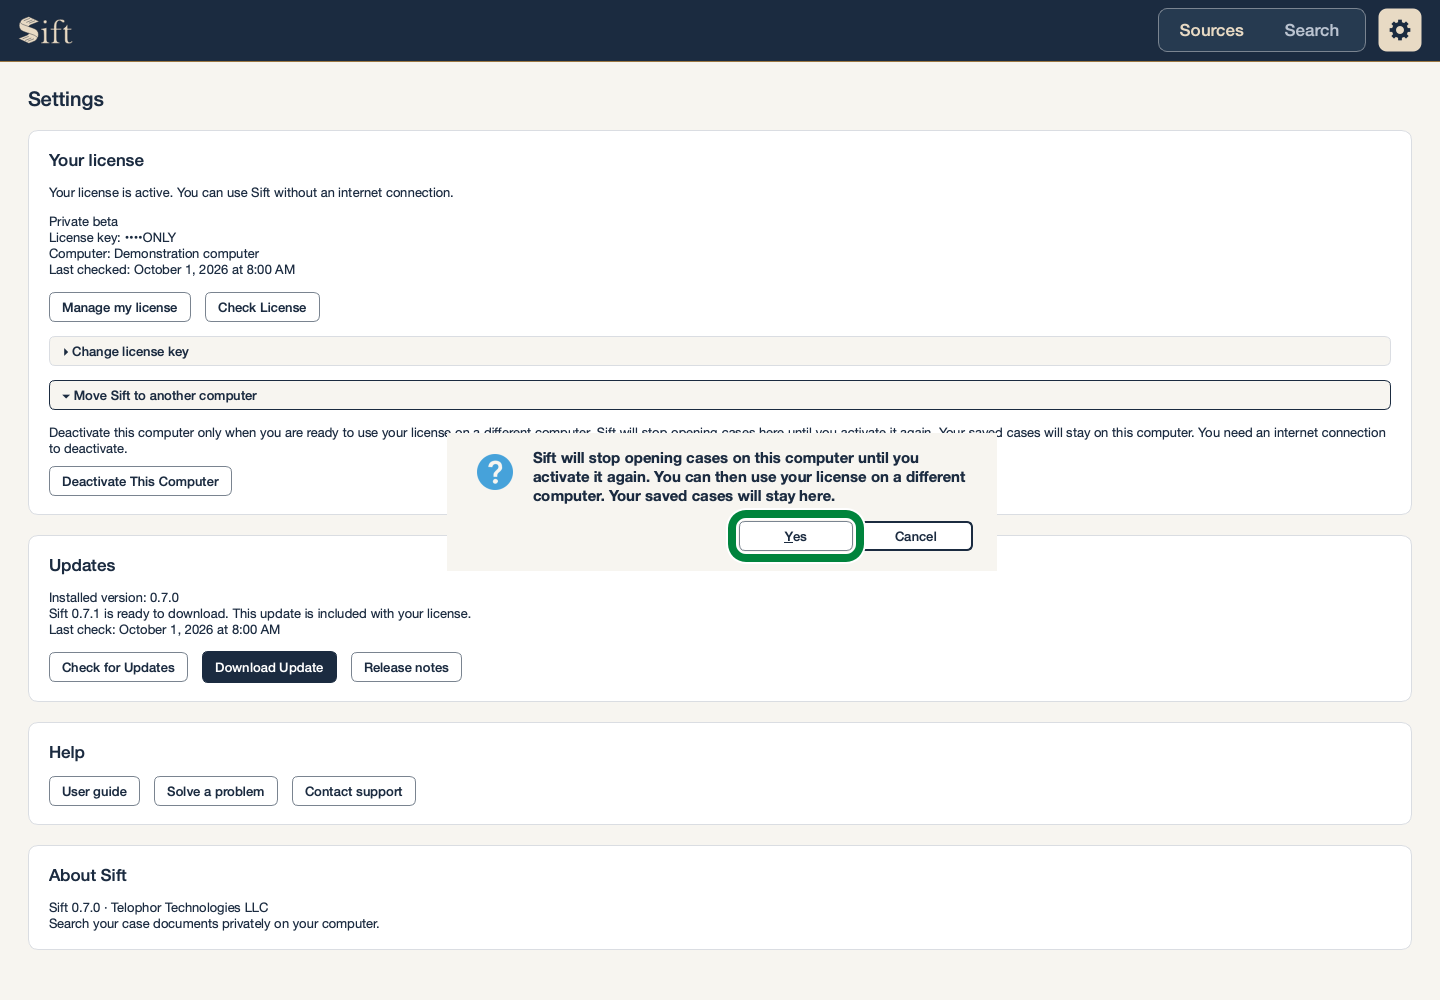Switch to the Sources tab
Image resolution: width=1440 pixels, height=1000 pixels.
(x=1211, y=30)
